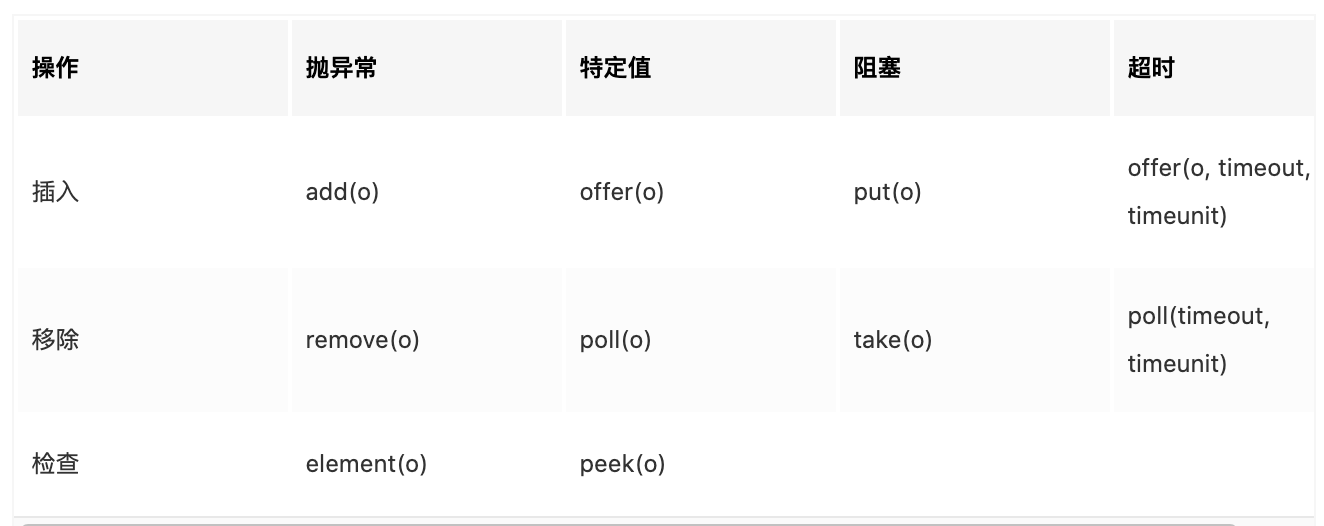Screen dimensions: 1324x526
Task: Select the poll(timeout, timeunit) cell
Action: [1198, 340]
